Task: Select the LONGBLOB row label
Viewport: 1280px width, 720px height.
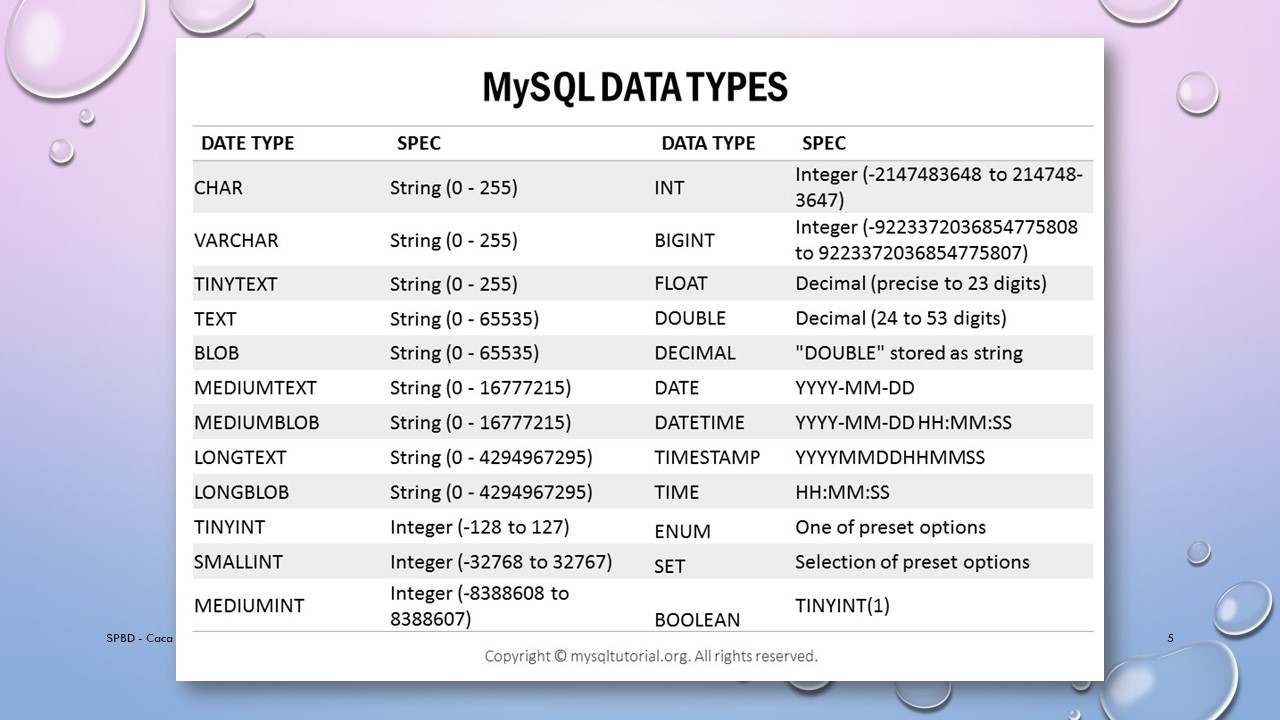Action: tap(242, 493)
